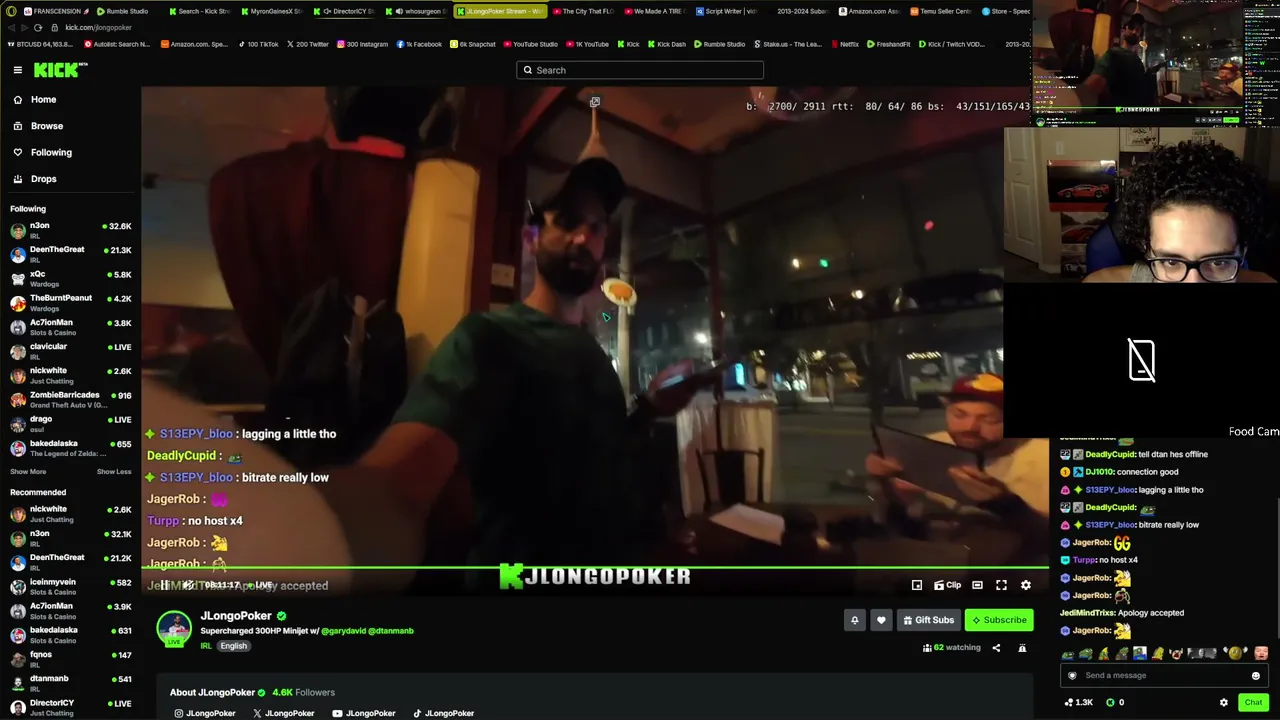
Task: Toggle theater mode
Action: click(x=977, y=585)
